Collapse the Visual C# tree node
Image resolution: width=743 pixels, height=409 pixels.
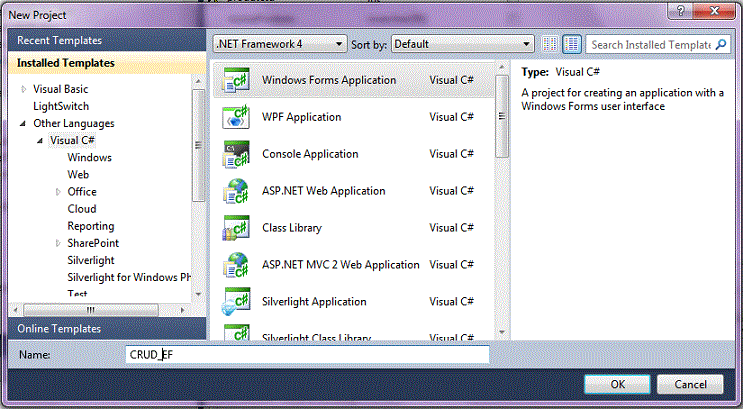(x=40, y=140)
